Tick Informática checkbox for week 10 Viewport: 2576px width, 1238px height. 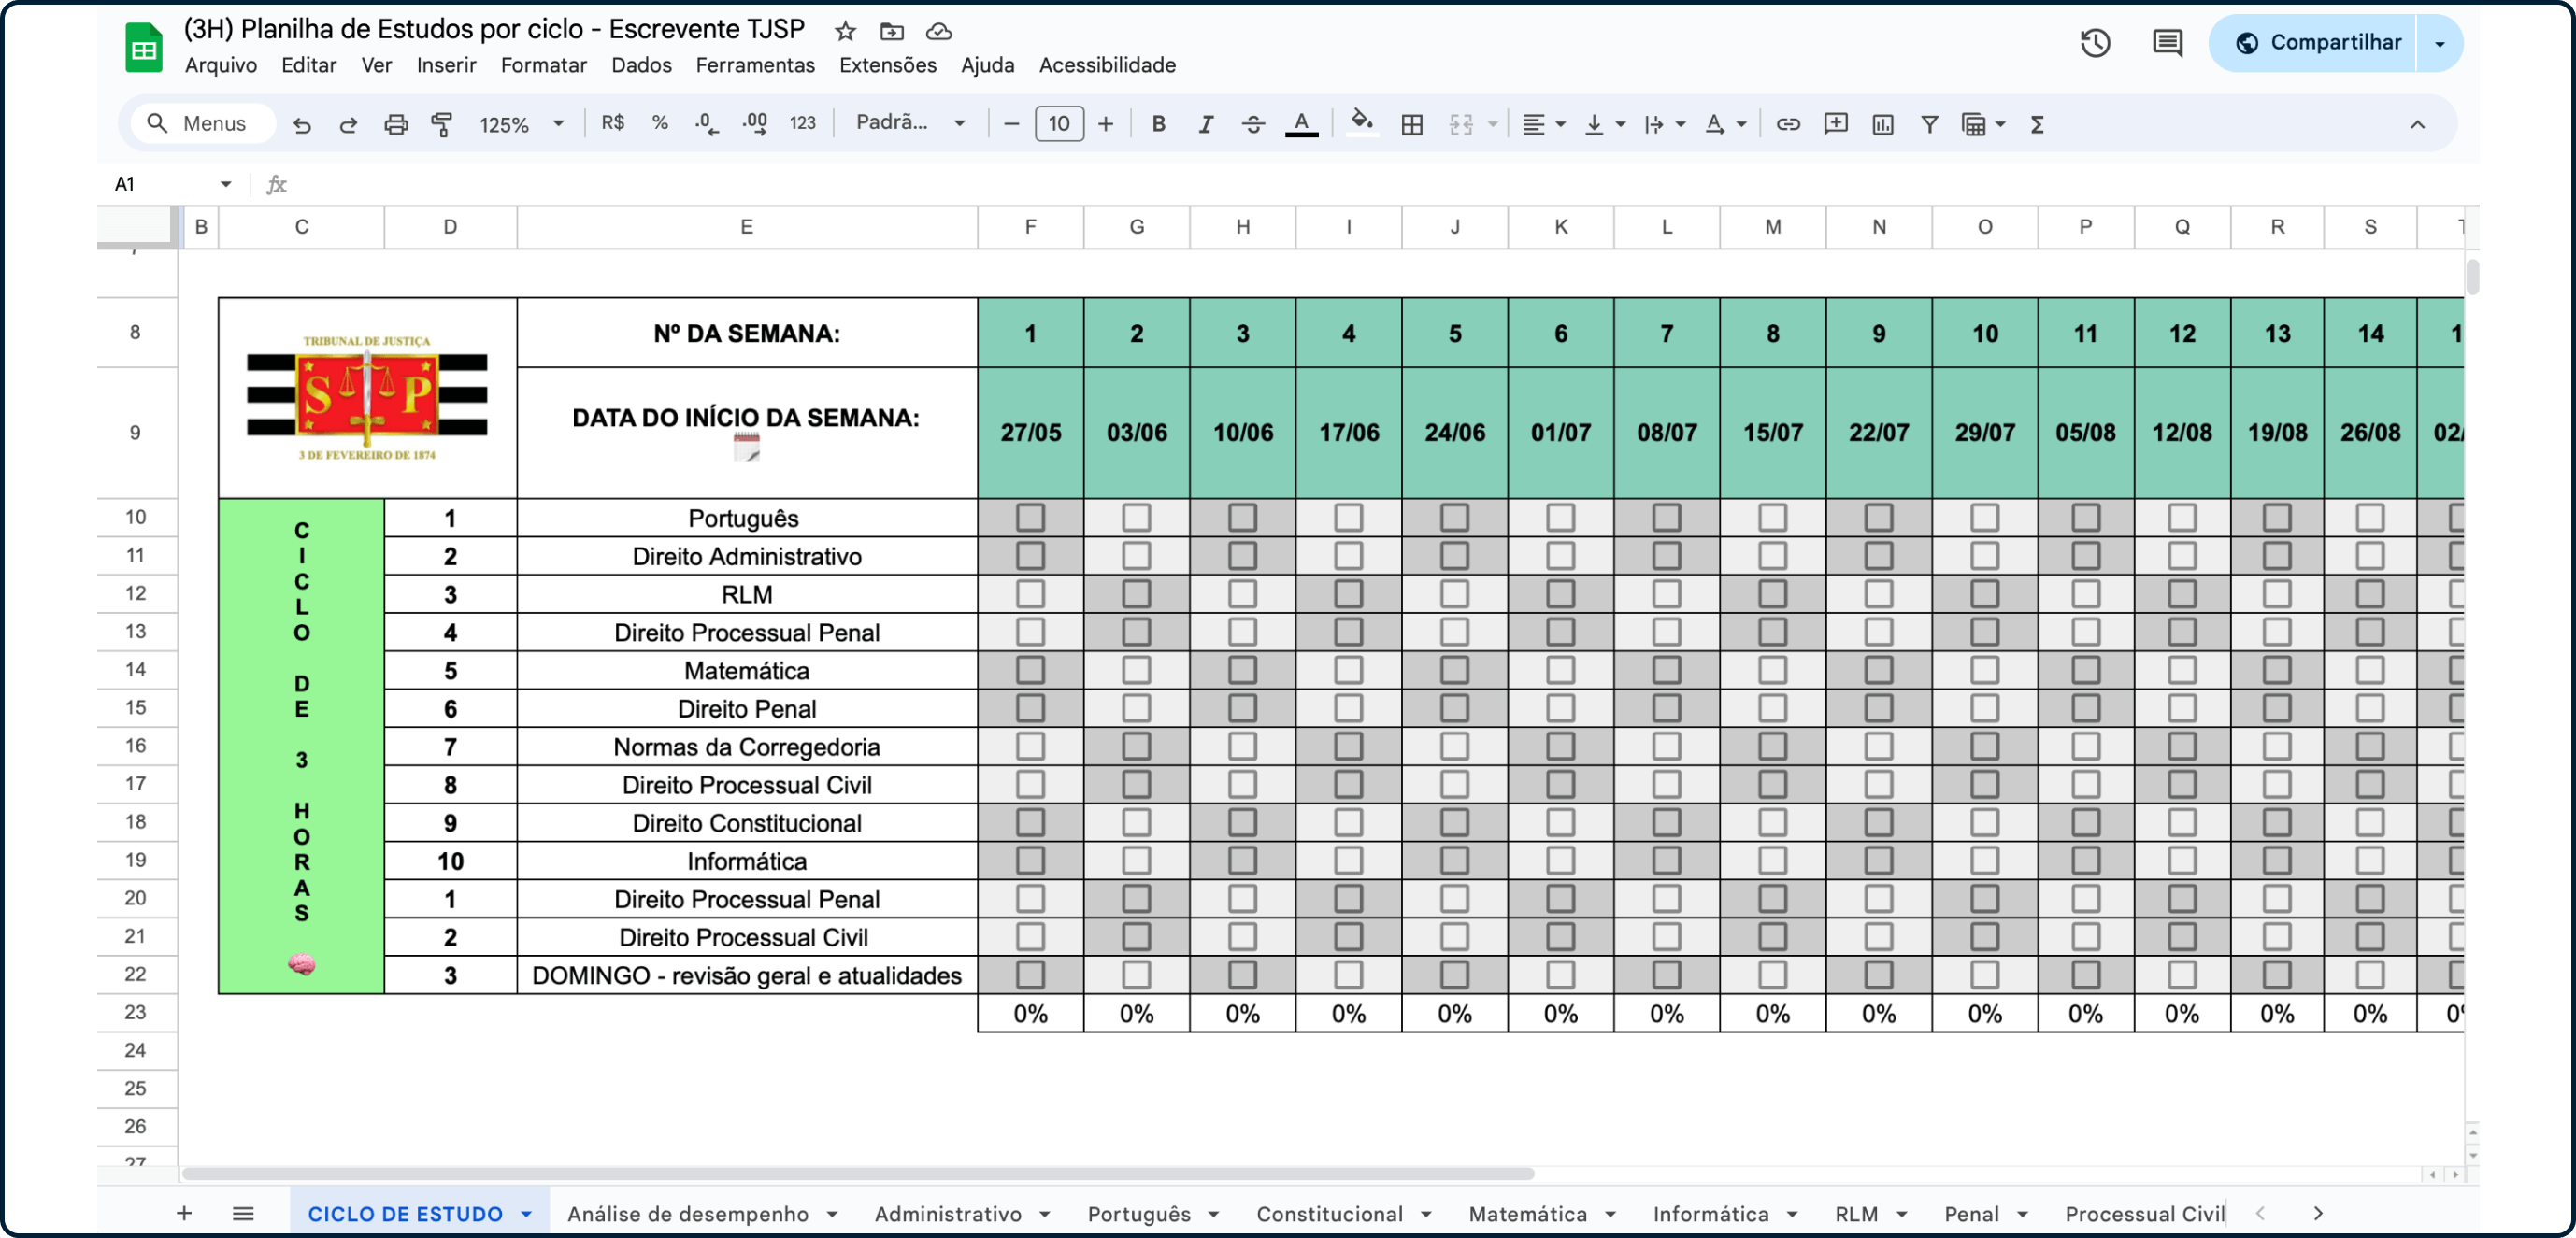click(x=1984, y=860)
